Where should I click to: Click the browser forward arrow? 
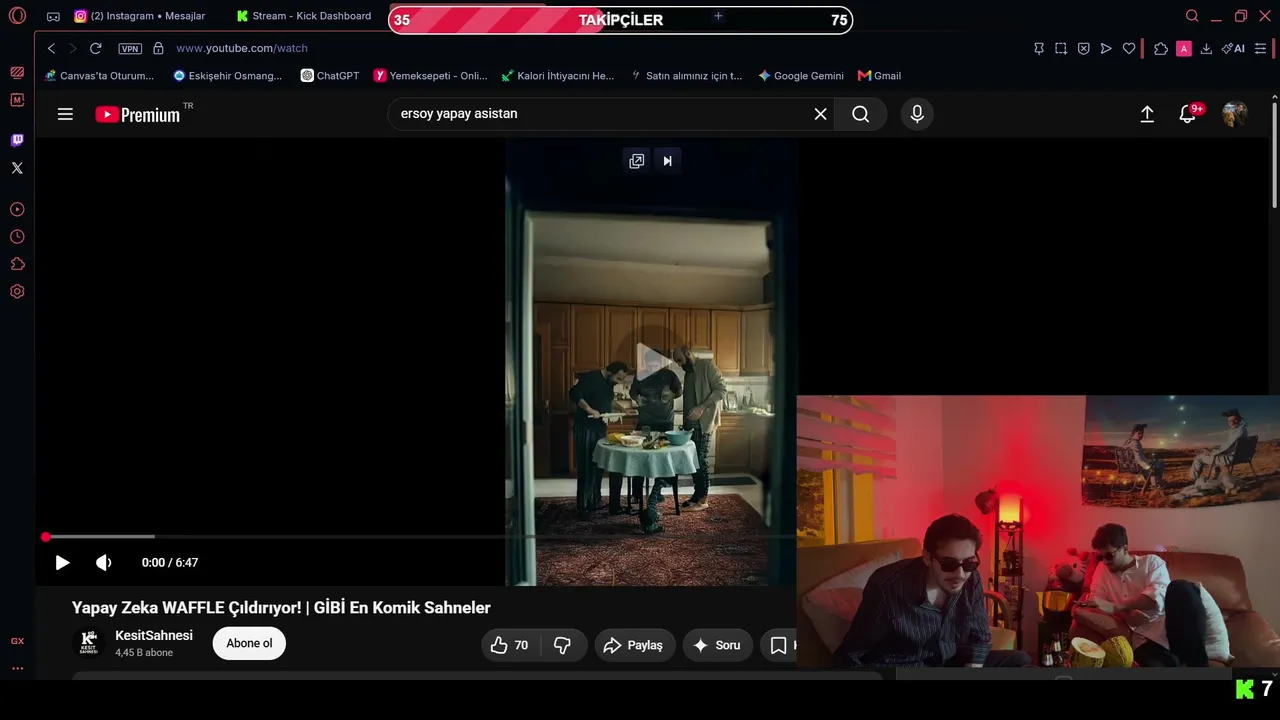pos(72,48)
